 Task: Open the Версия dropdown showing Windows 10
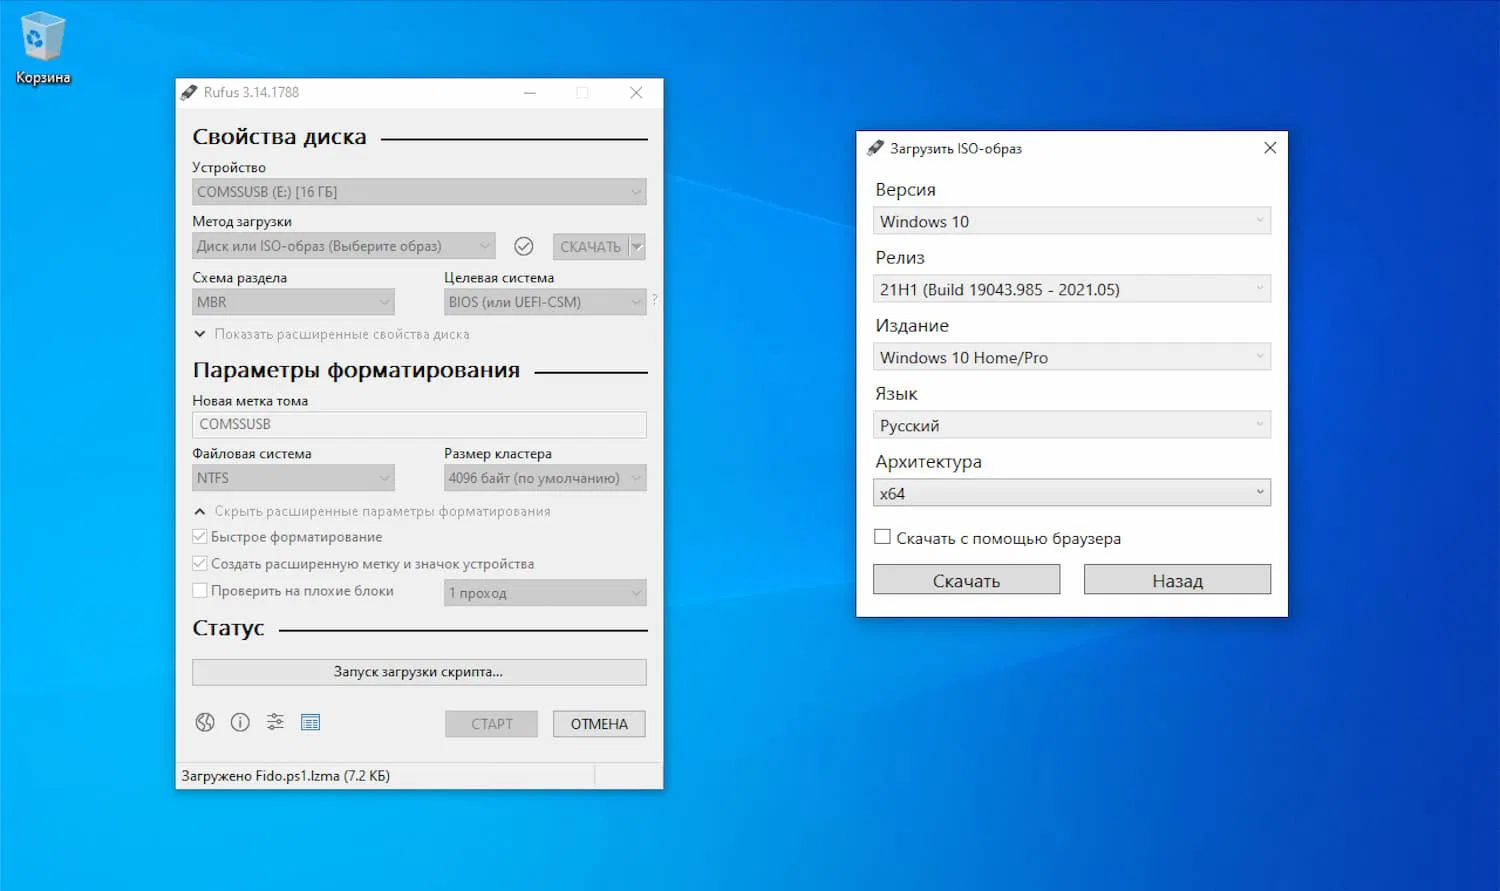pos(1071,220)
